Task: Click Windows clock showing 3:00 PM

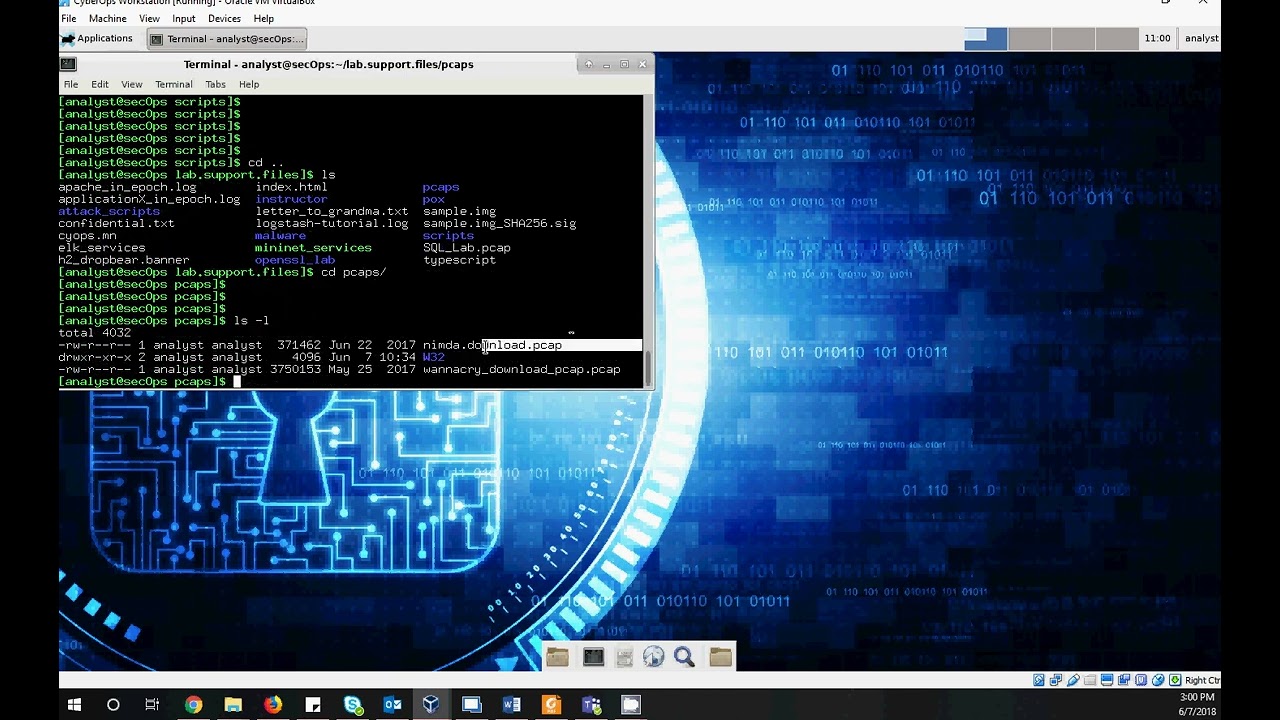Action: coord(1196,697)
